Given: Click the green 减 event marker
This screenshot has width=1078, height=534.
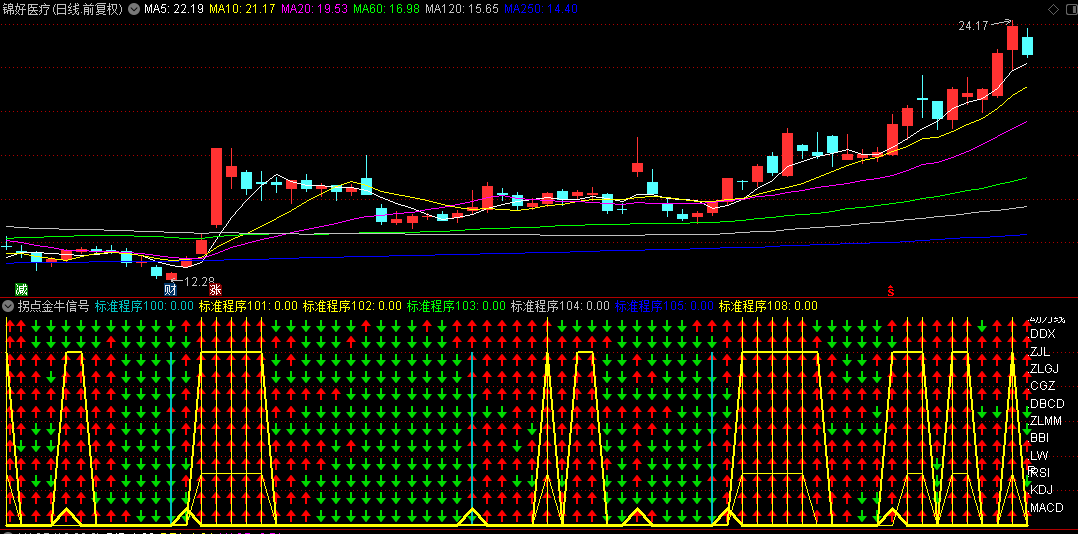Looking at the screenshot, I should click(22, 289).
